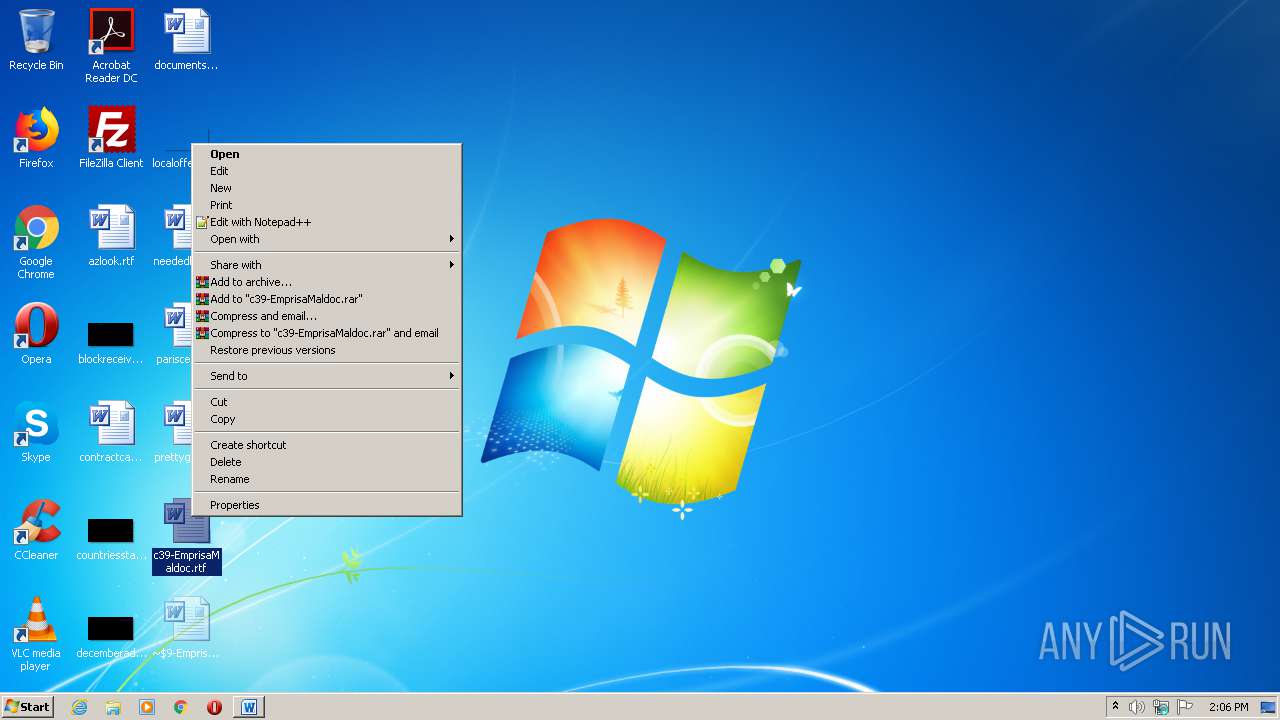Expand the Share with submenu
The width and height of the screenshot is (1280, 720).
tap(327, 265)
